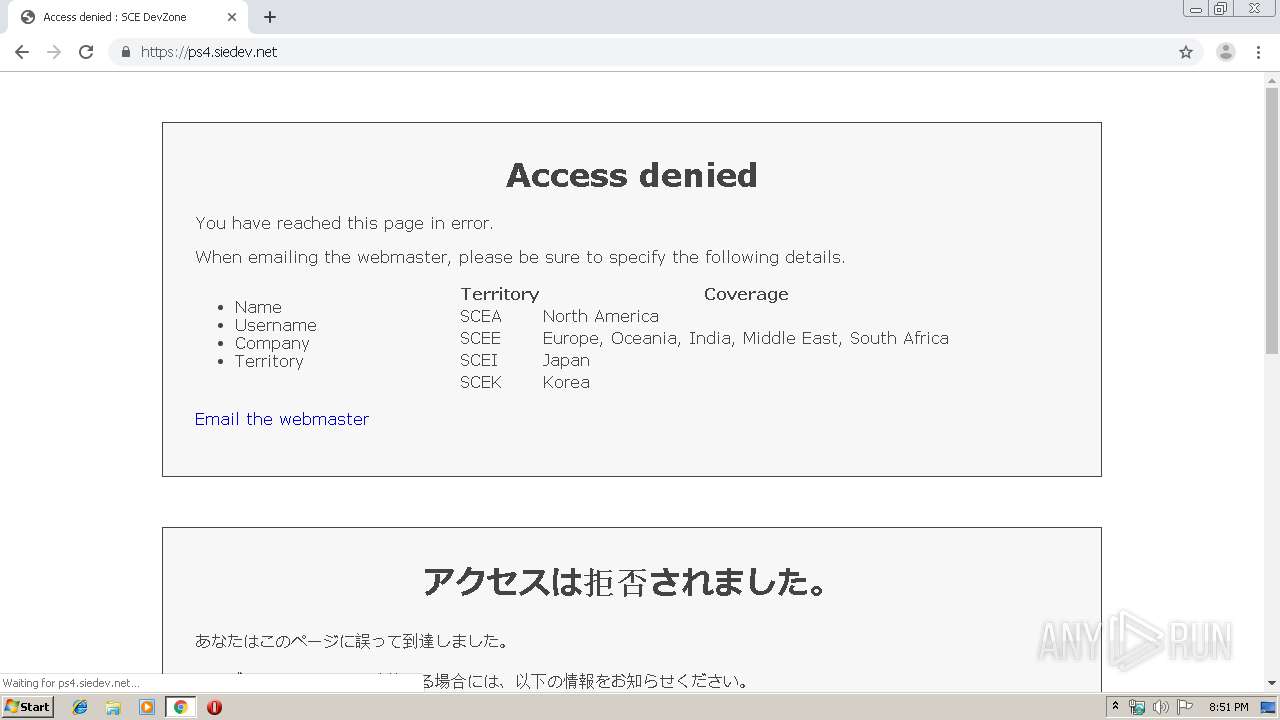Restore down the Chrome window
The image size is (1280, 720).
[1221, 9]
